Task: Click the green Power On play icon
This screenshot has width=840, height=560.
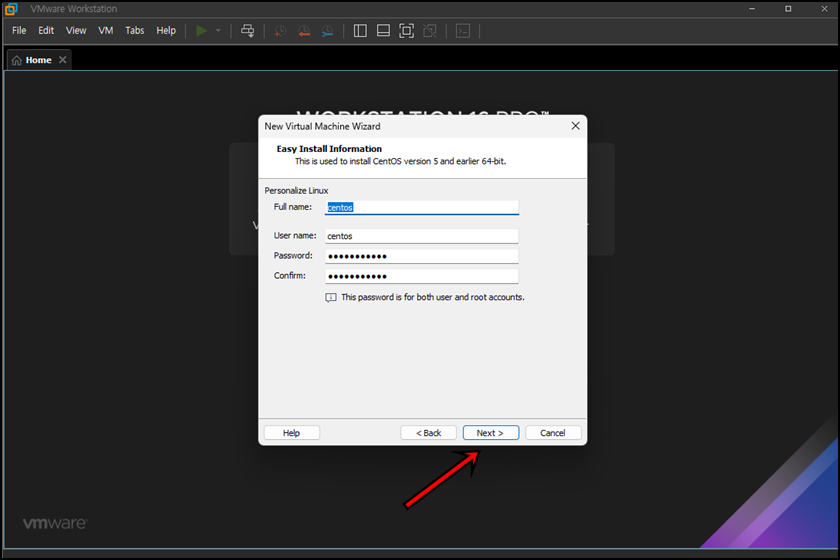Action: tap(201, 31)
